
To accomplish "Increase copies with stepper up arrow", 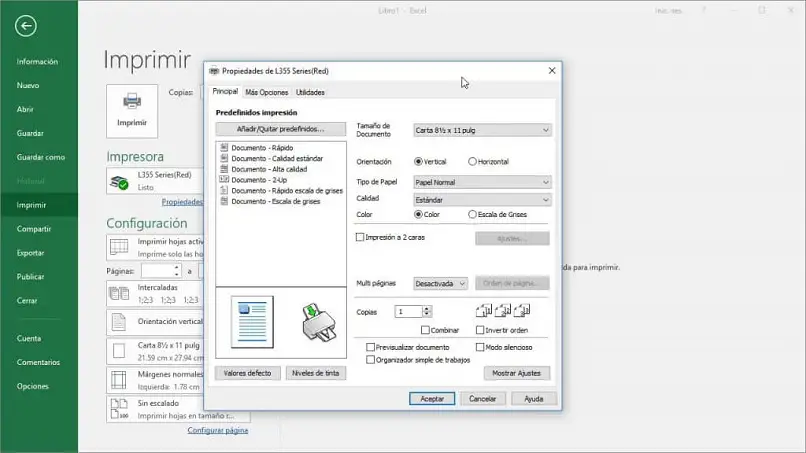I will pos(426,309).
